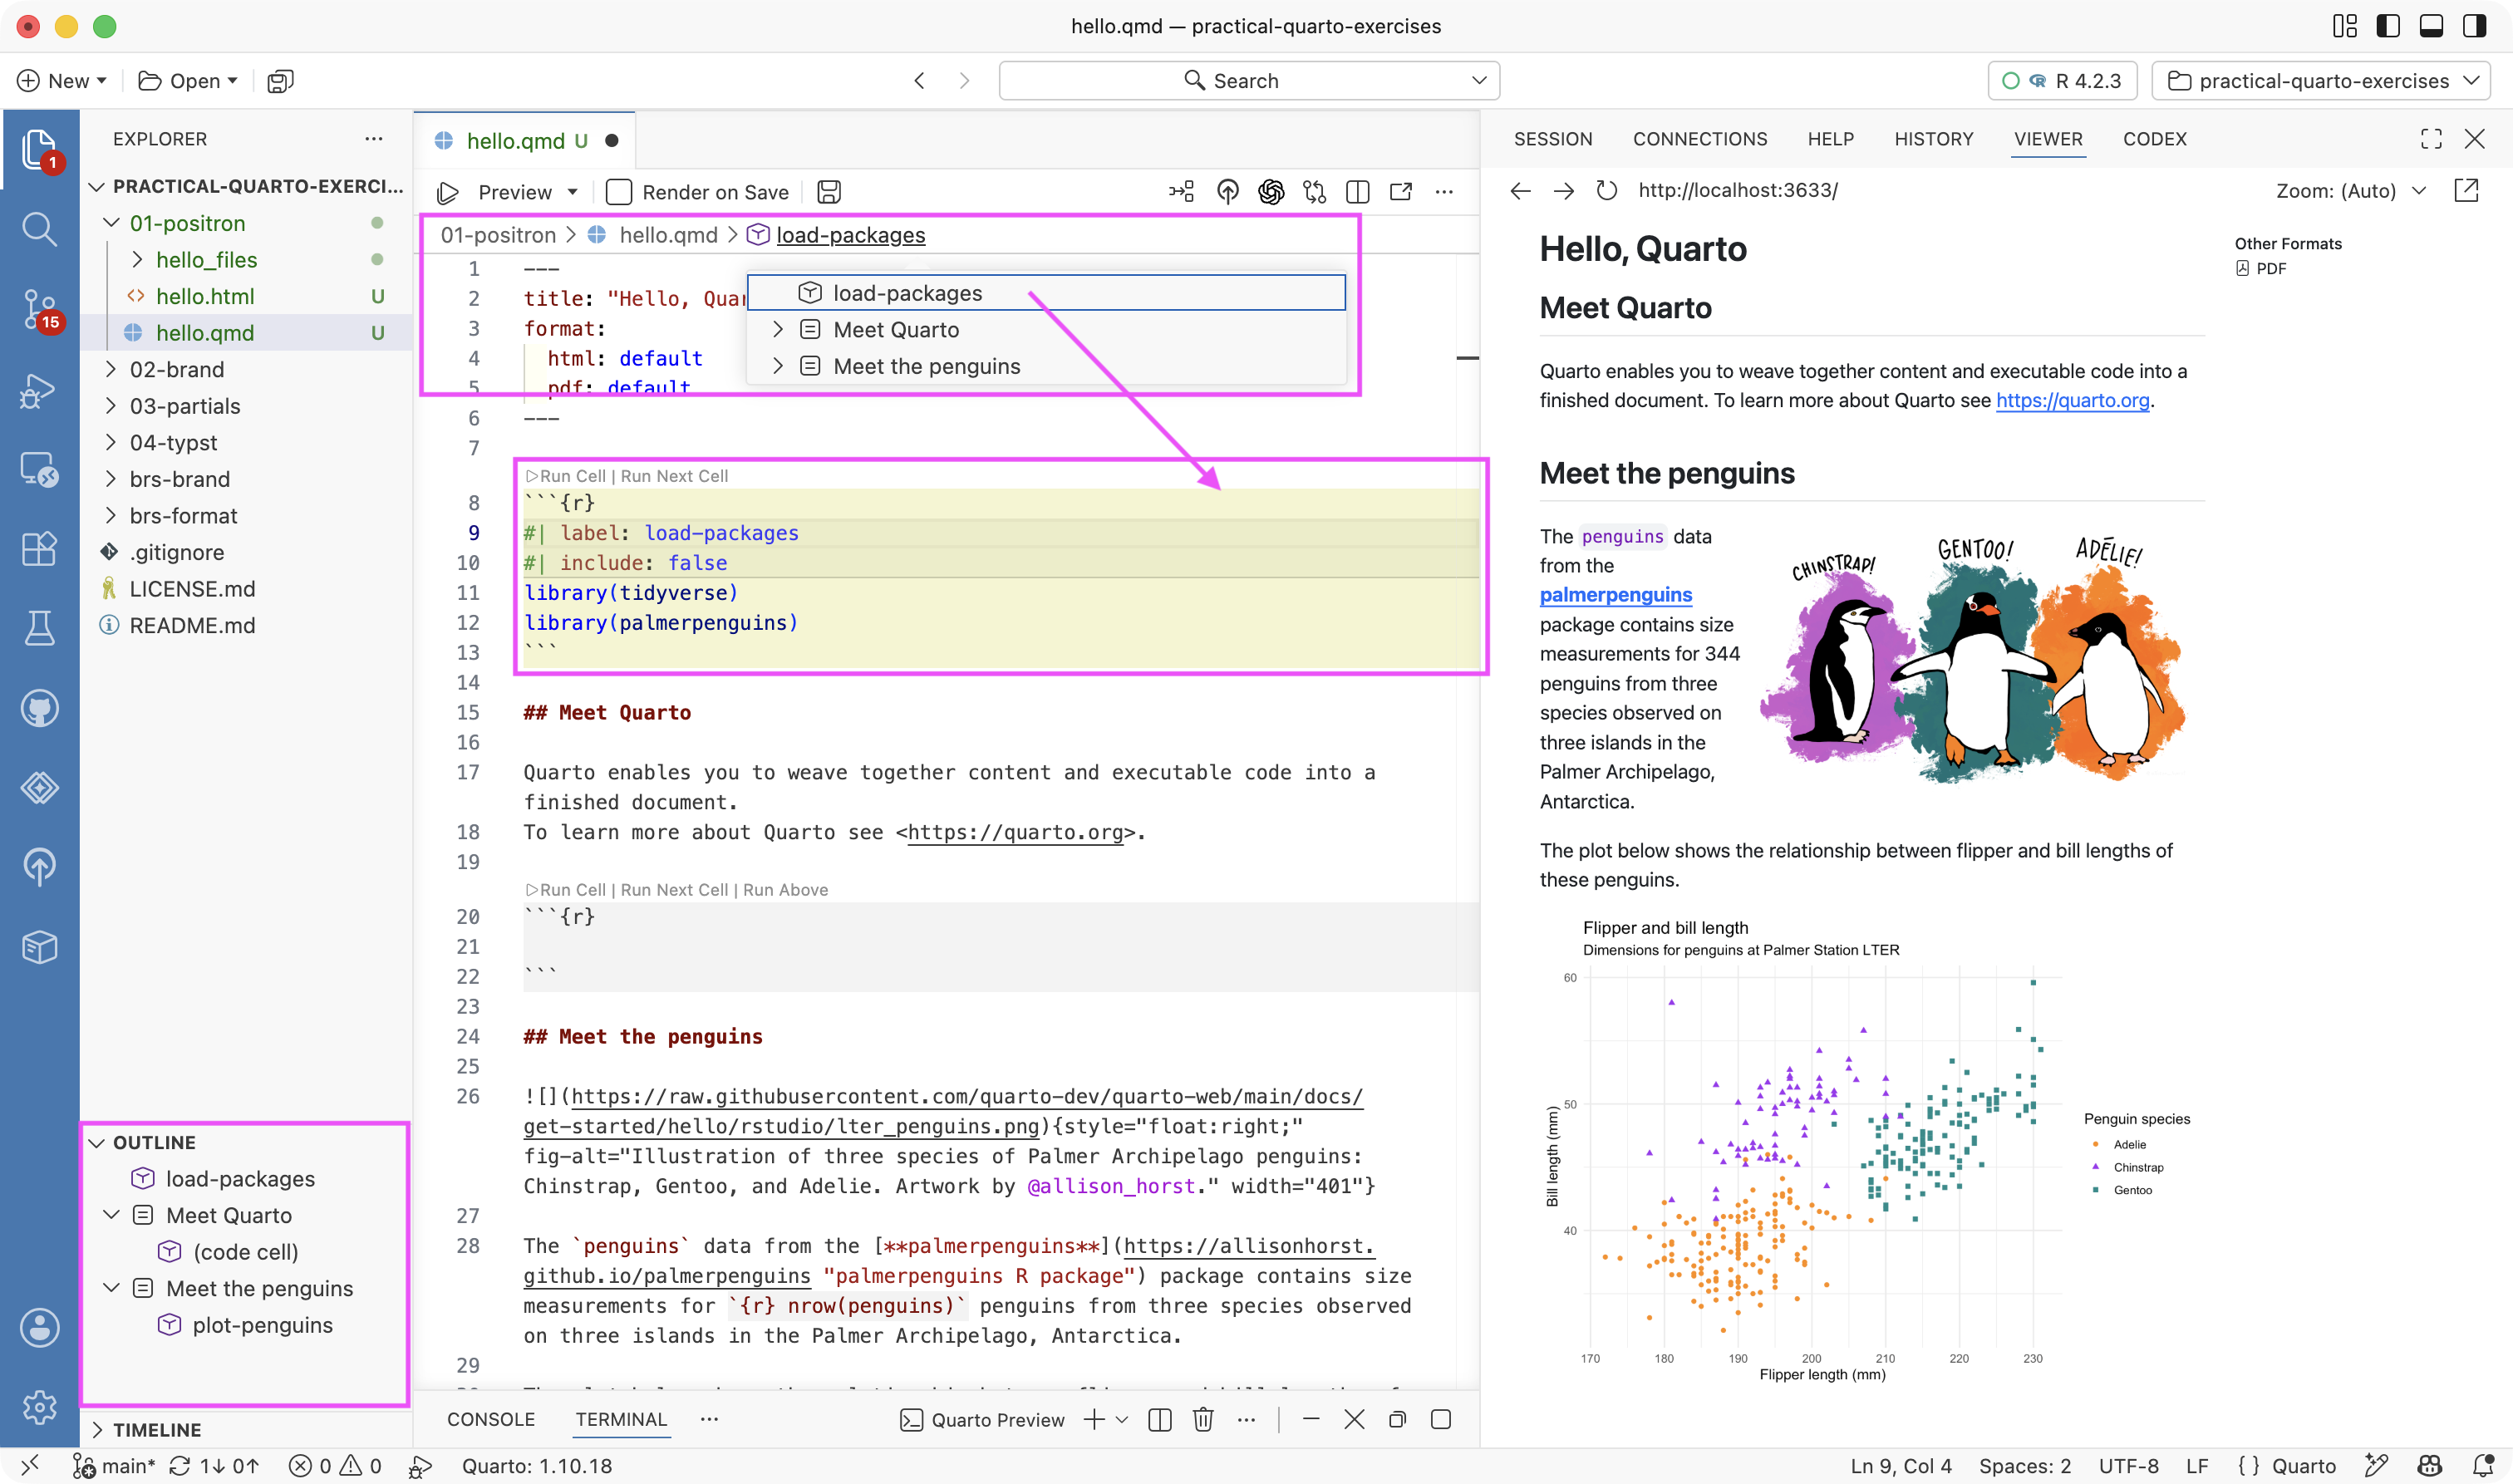Switch to the CONSOLE tab
2513x1484 pixels.
click(491, 1419)
